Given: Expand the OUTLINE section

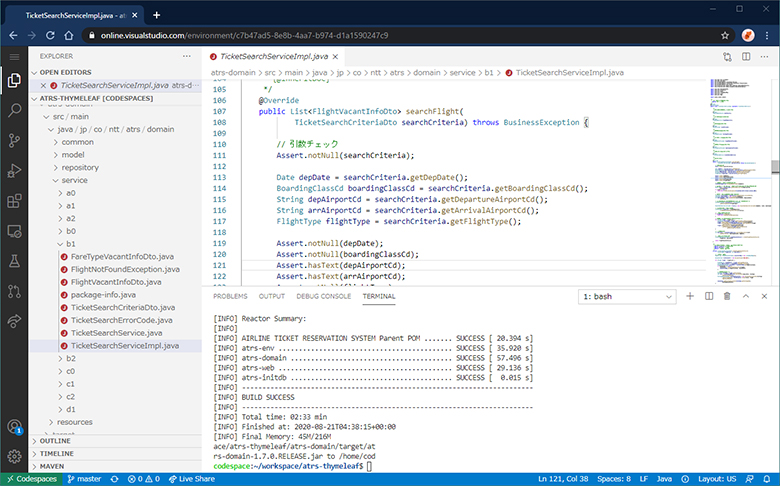Looking at the screenshot, I should (115, 441).
